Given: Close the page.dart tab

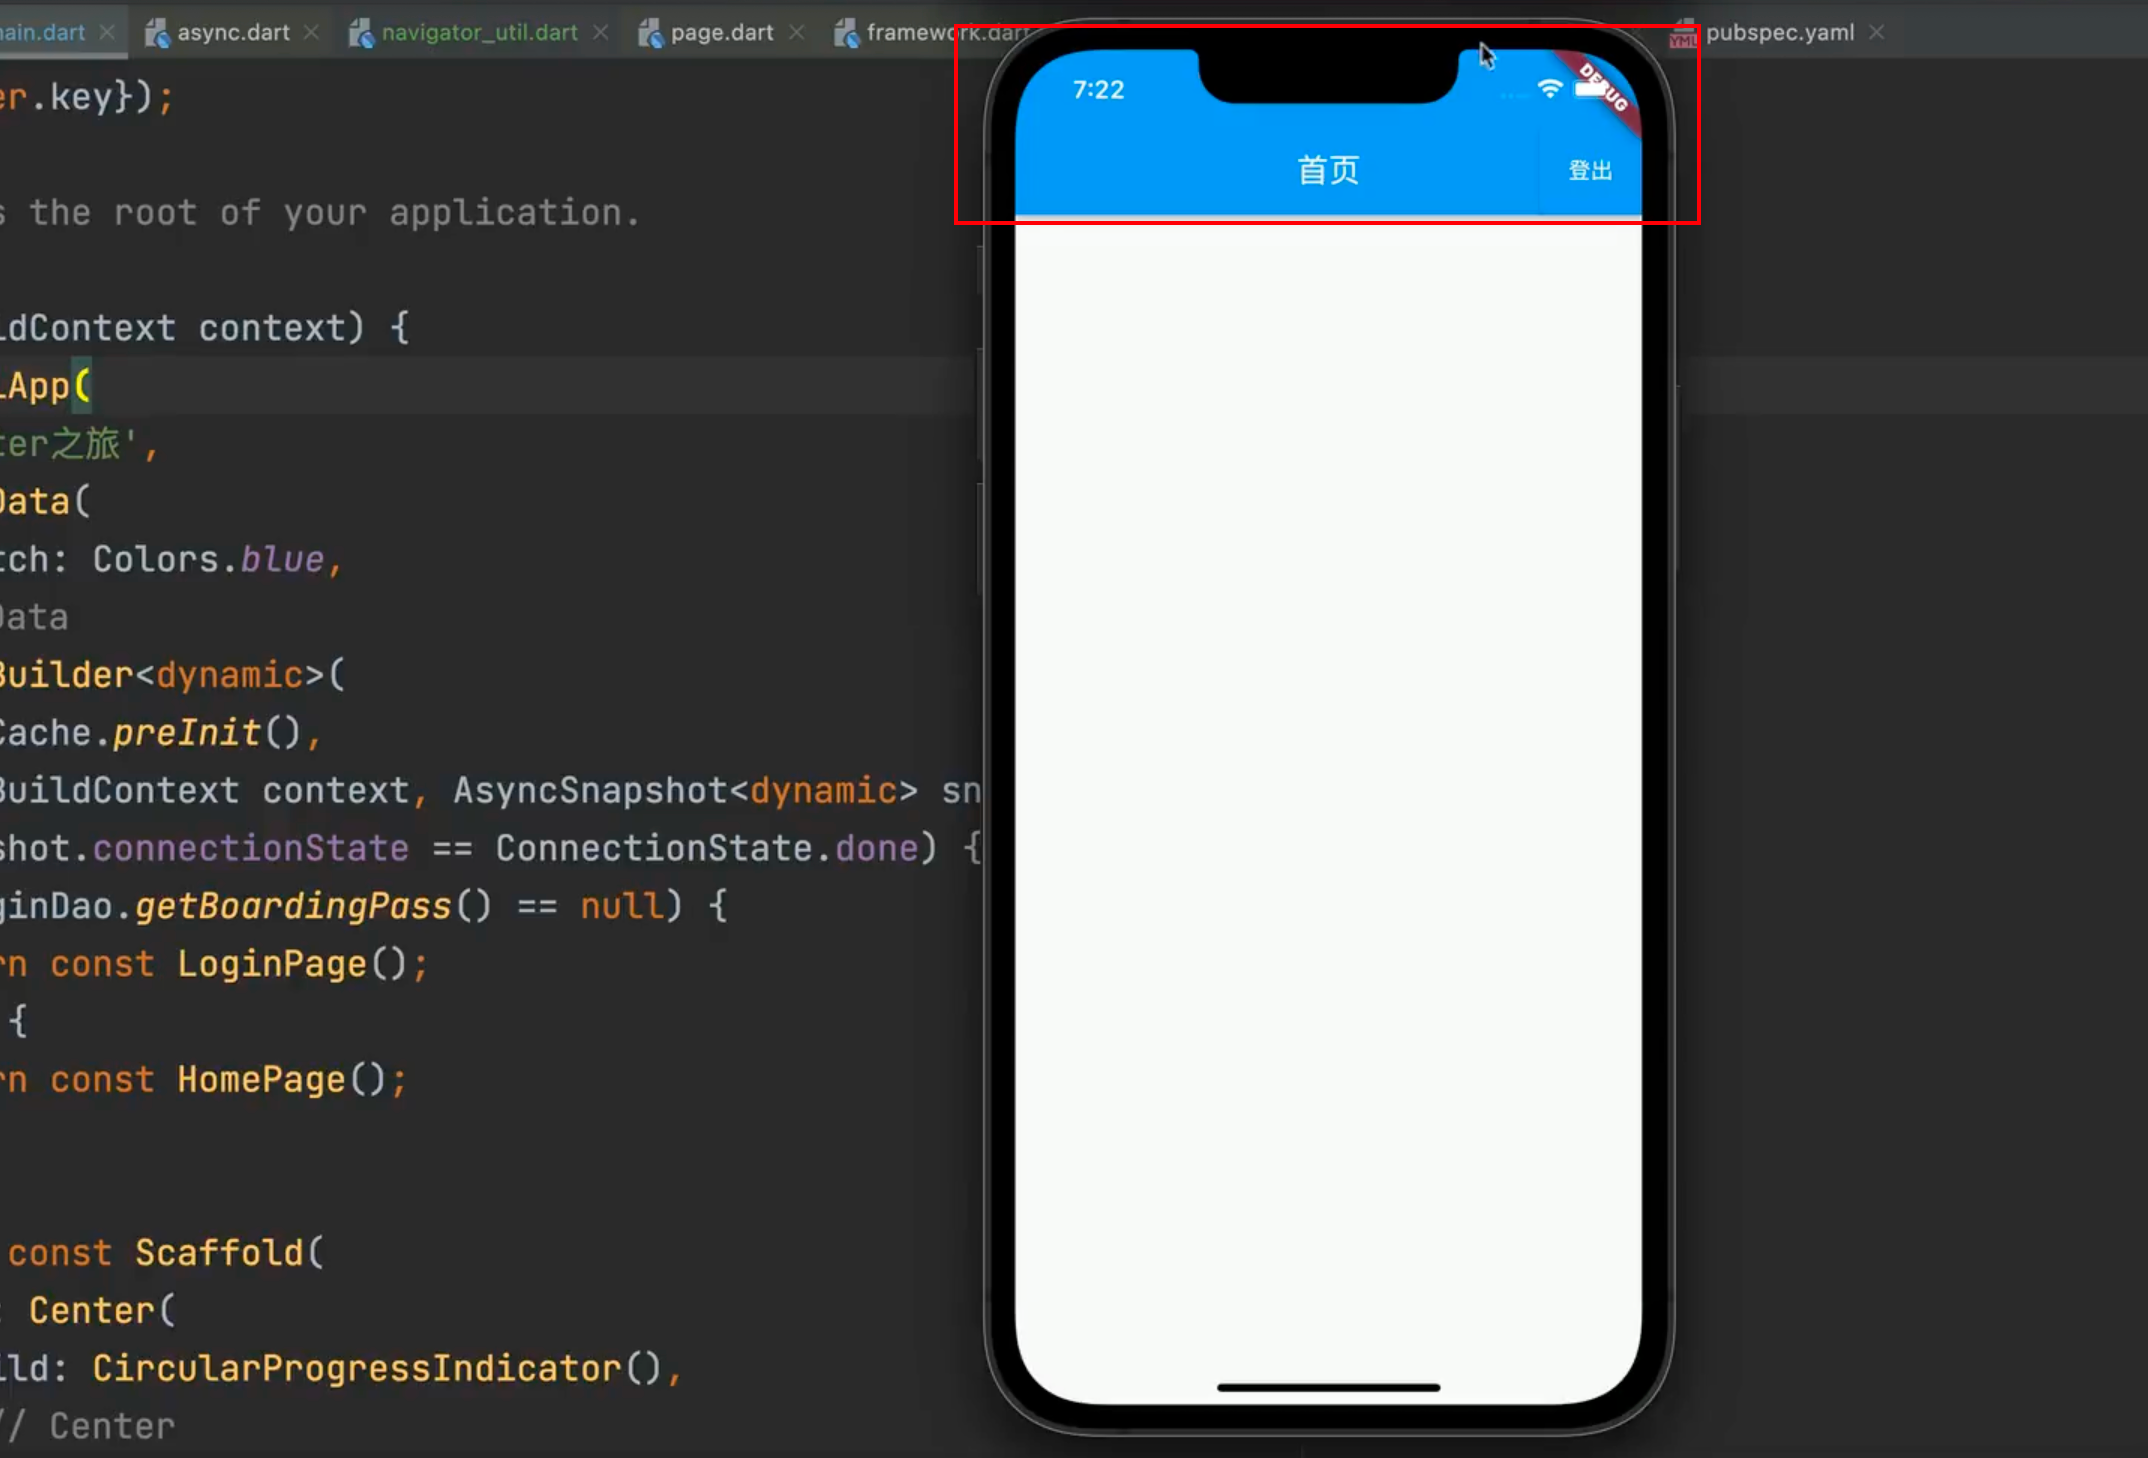Looking at the screenshot, I should (796, 33).
